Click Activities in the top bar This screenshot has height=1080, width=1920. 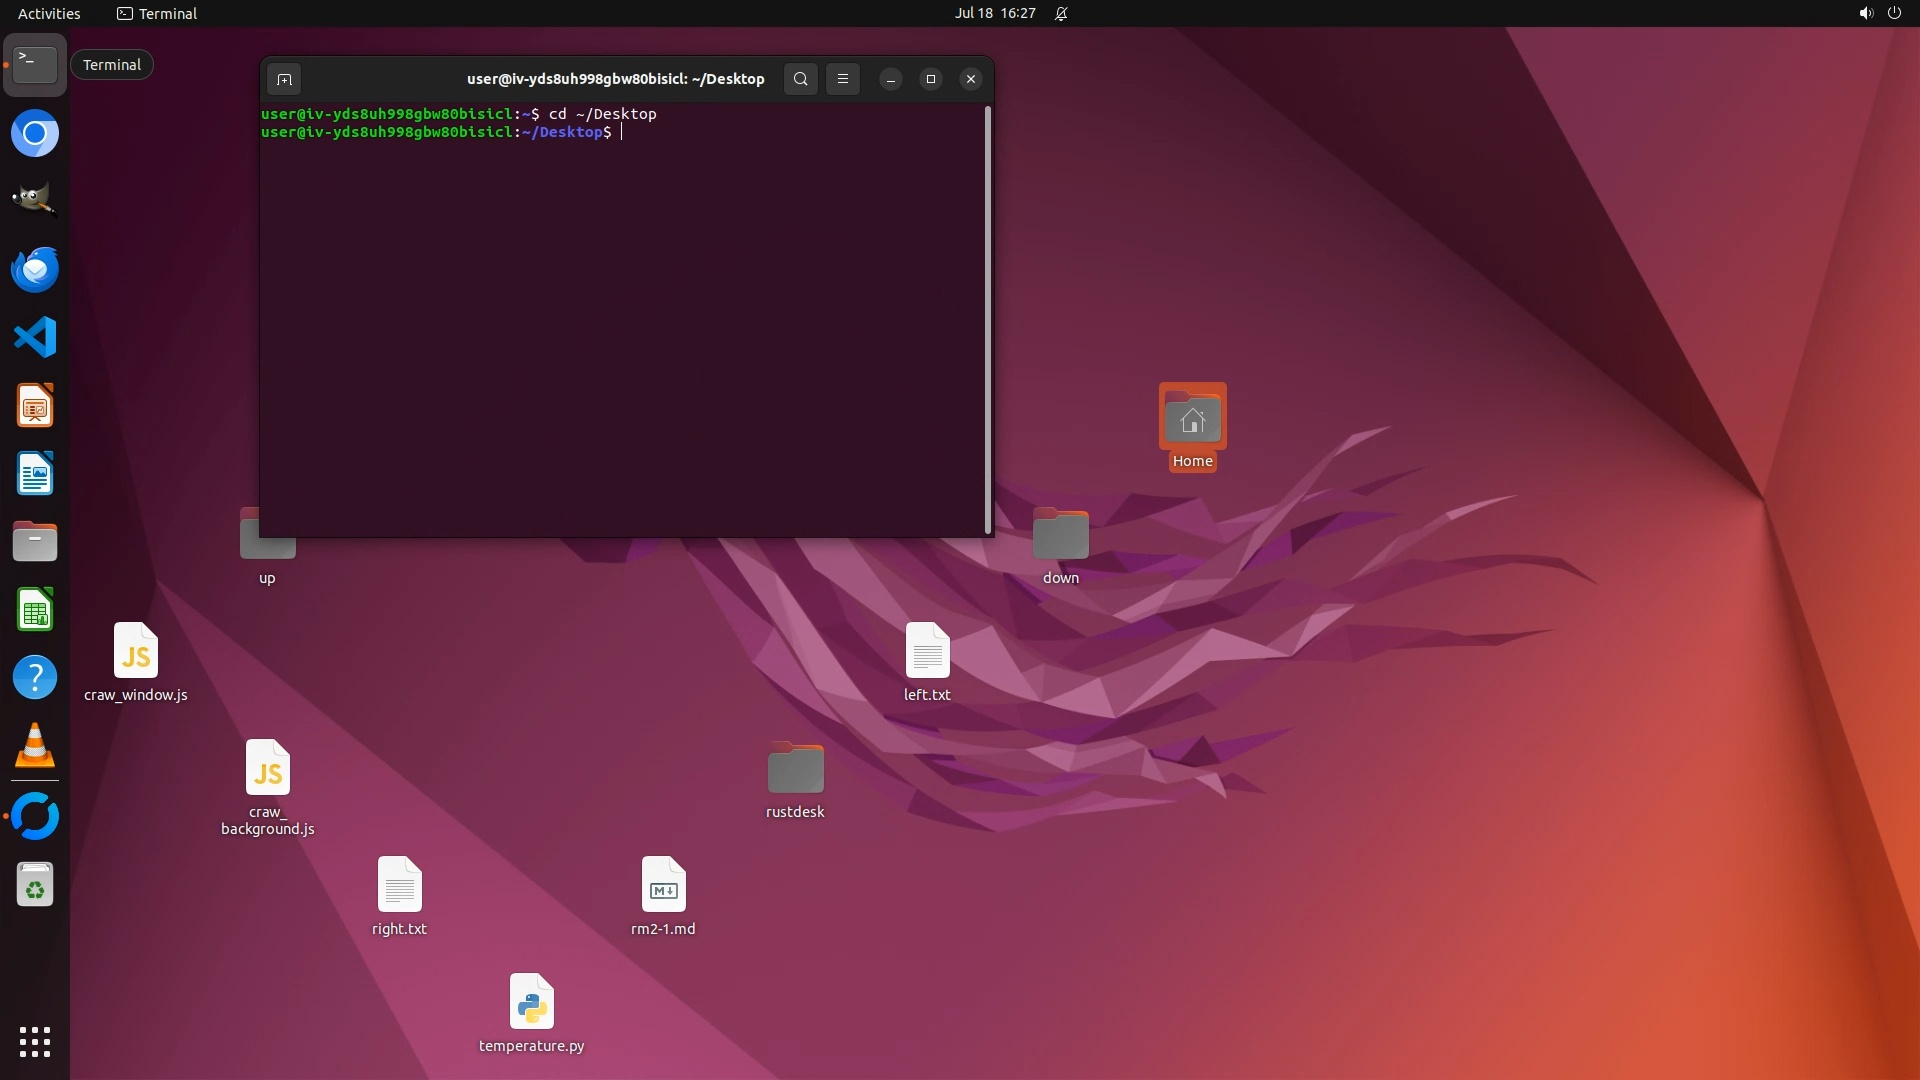point(49,13)
